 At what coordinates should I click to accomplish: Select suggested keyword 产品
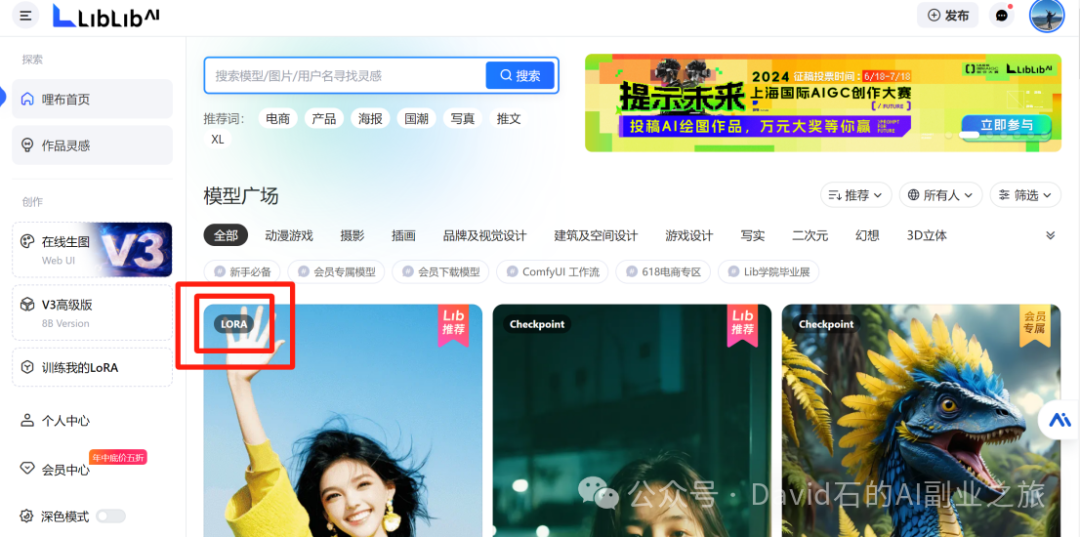pyautogui.click(x=324, y=118)
